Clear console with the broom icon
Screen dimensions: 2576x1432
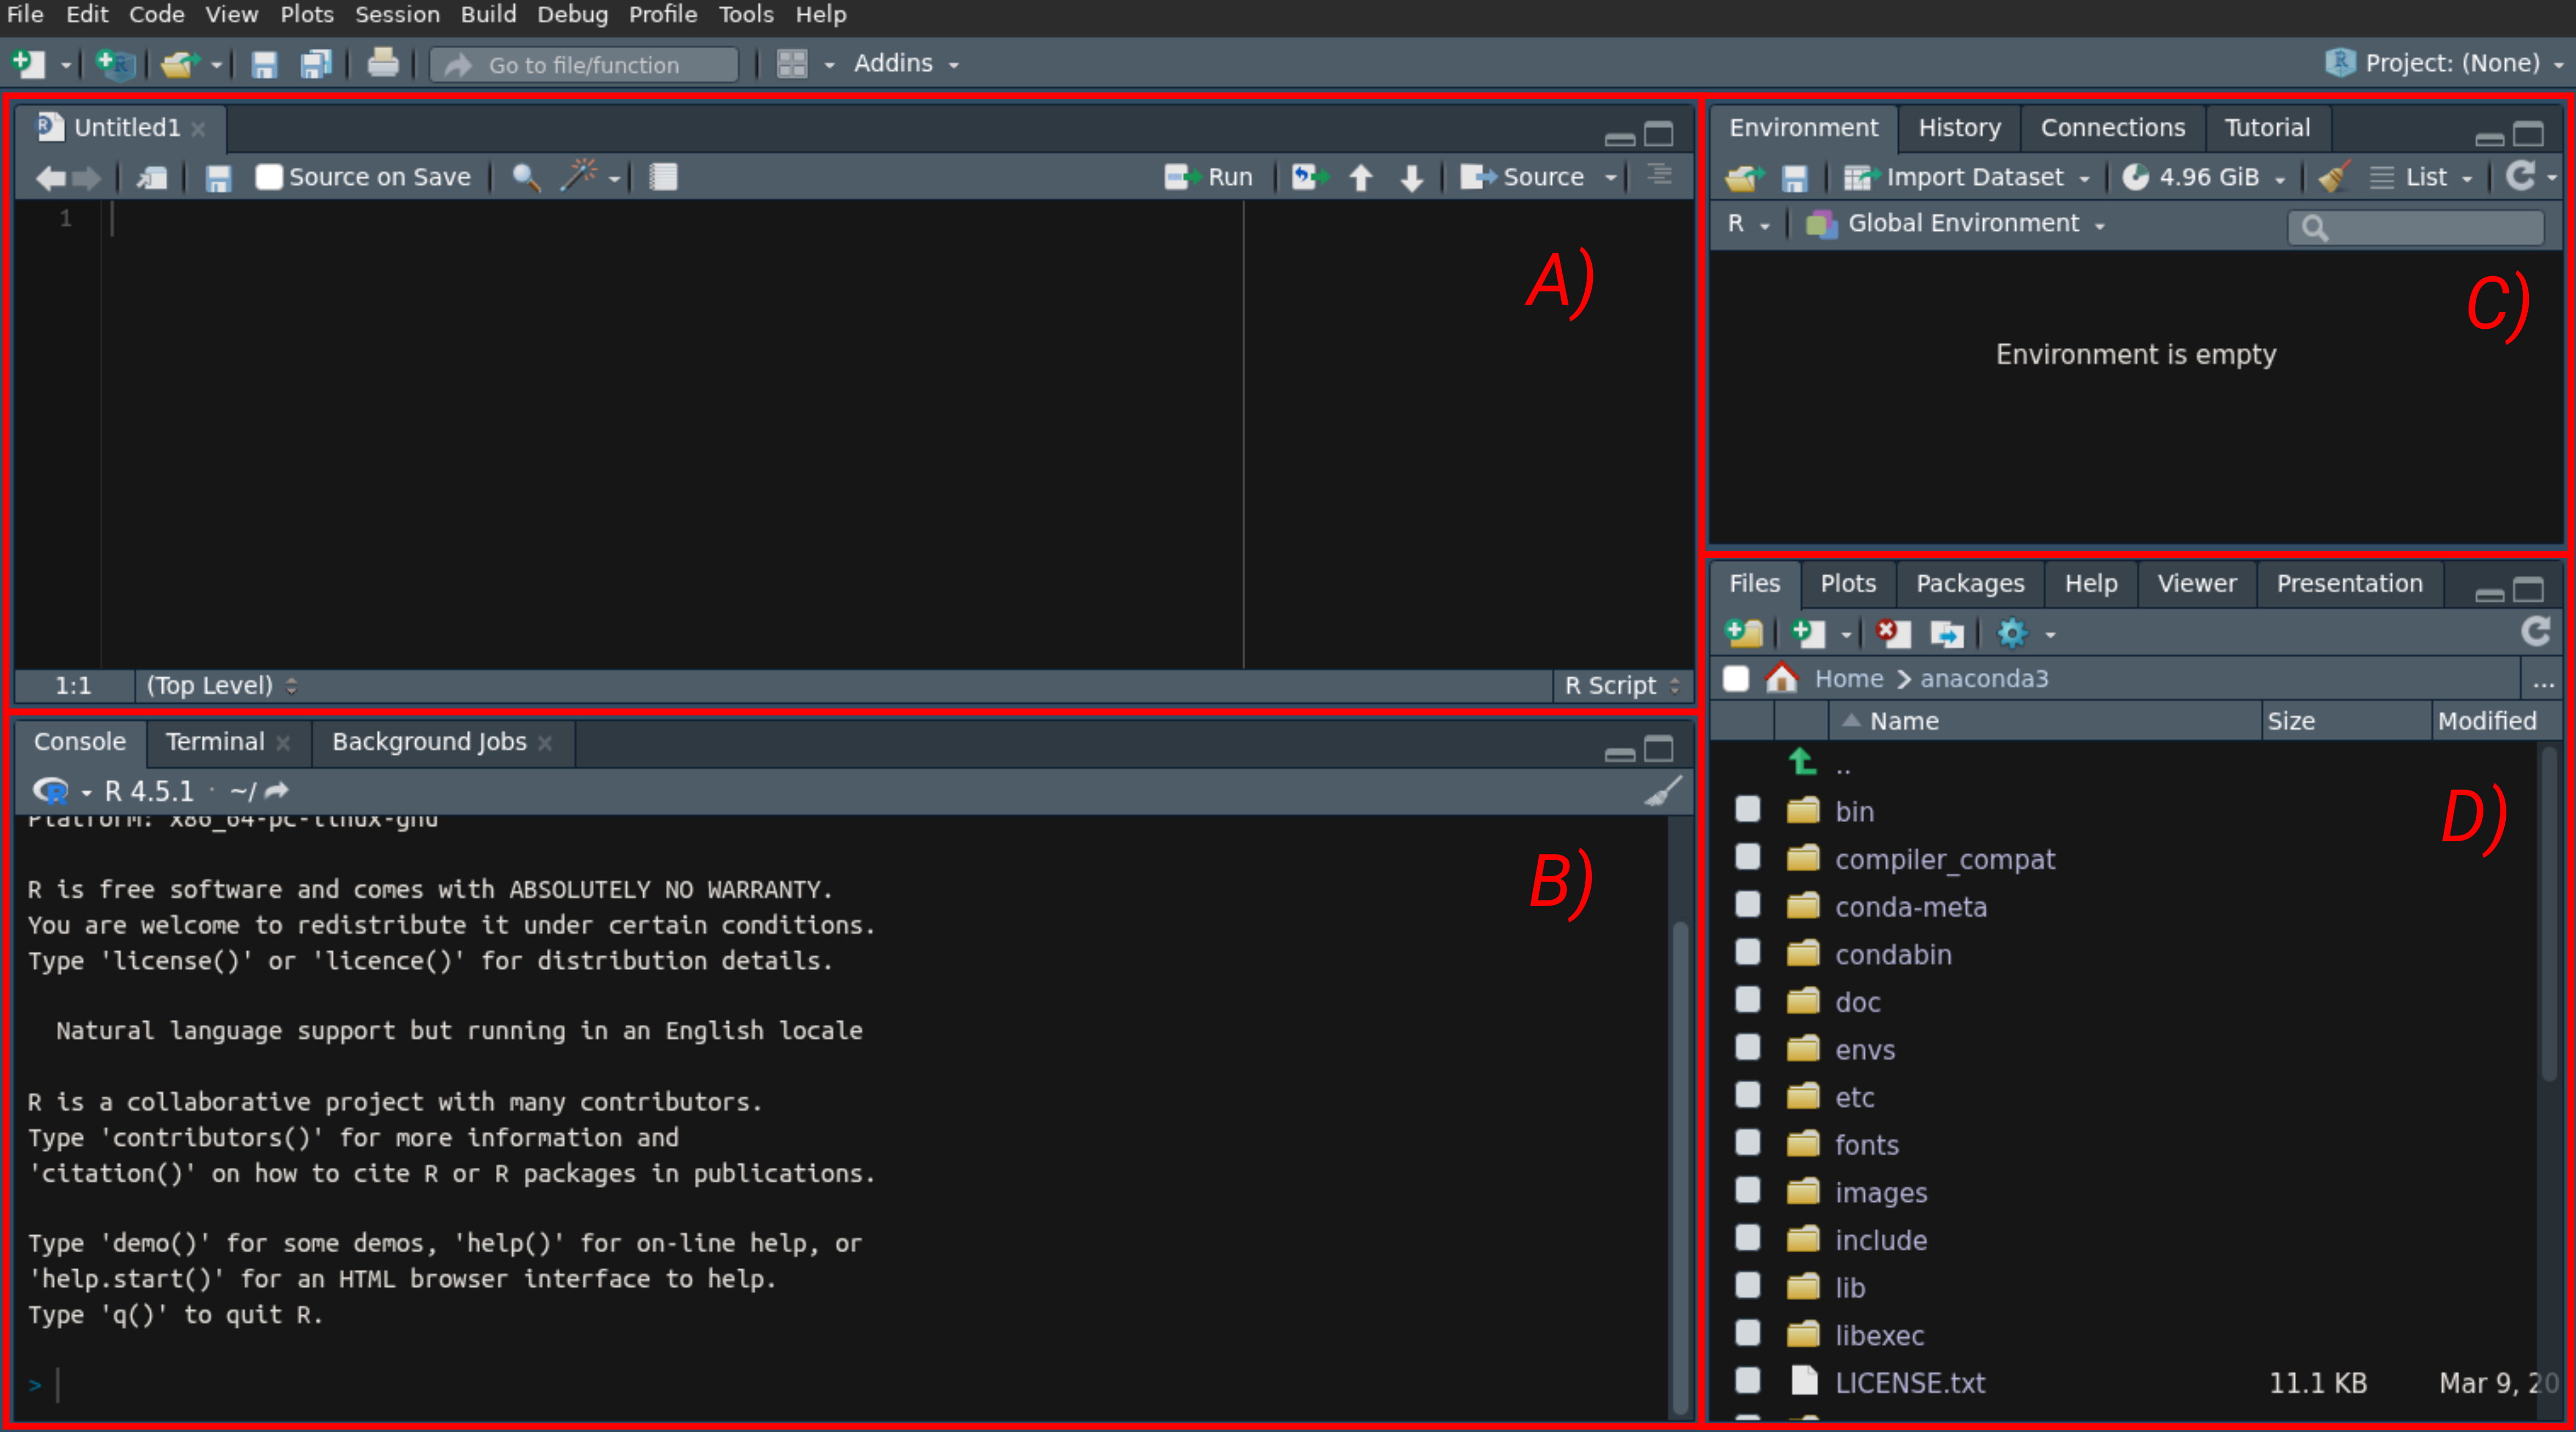click(1662, 791)
